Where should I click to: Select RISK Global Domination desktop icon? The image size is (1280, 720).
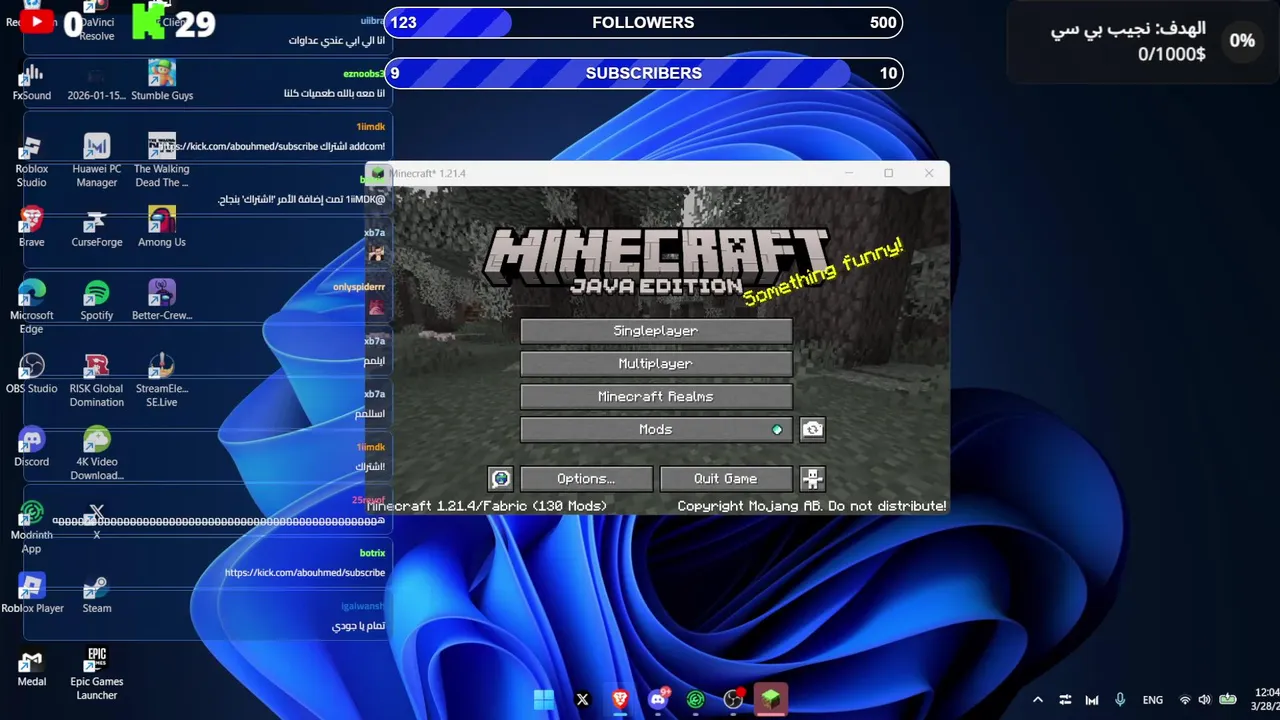pos(97,380)
